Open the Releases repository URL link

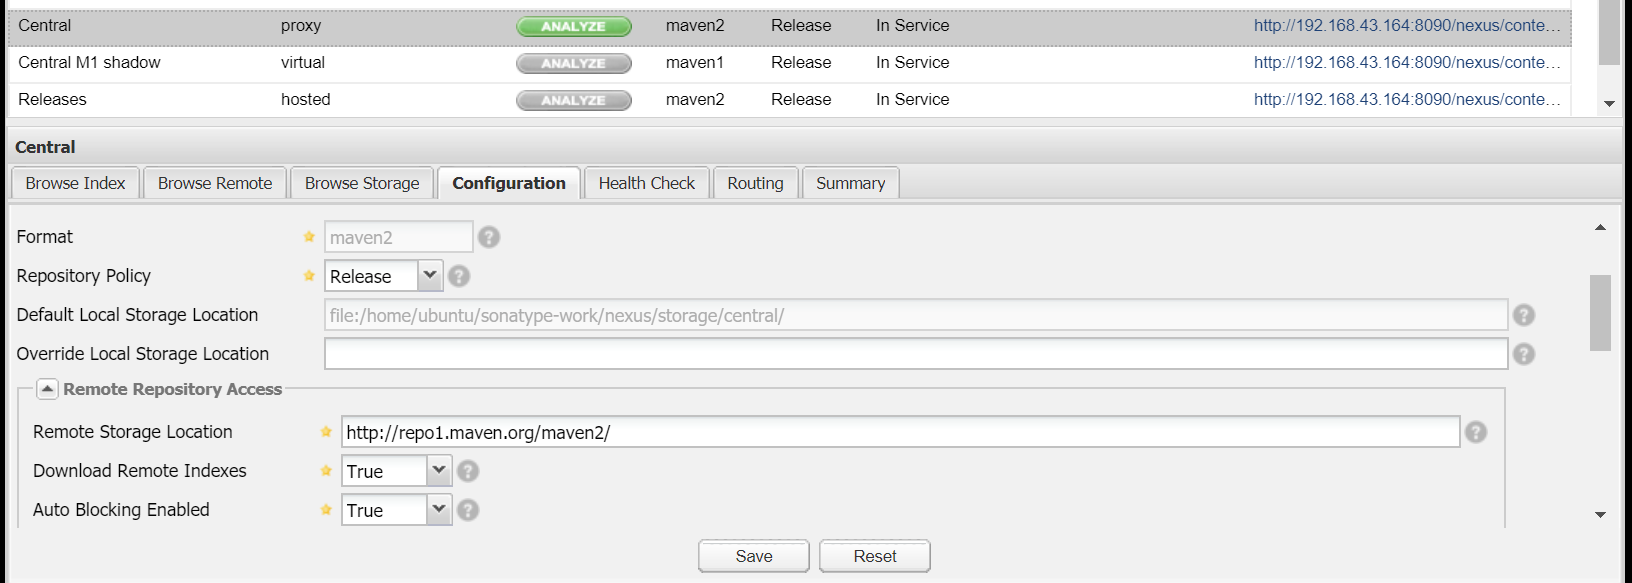[x=1406, y=99]
